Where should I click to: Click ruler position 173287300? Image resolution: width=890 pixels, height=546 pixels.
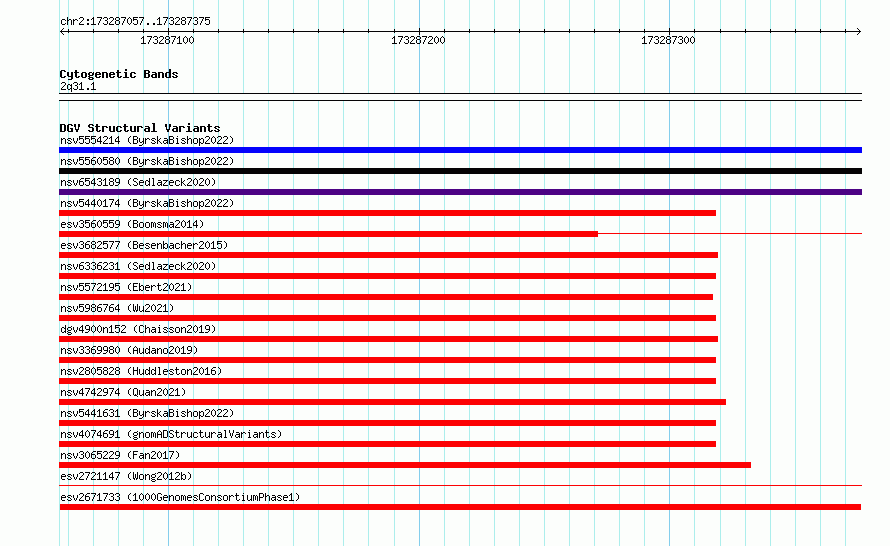(668, 40)
